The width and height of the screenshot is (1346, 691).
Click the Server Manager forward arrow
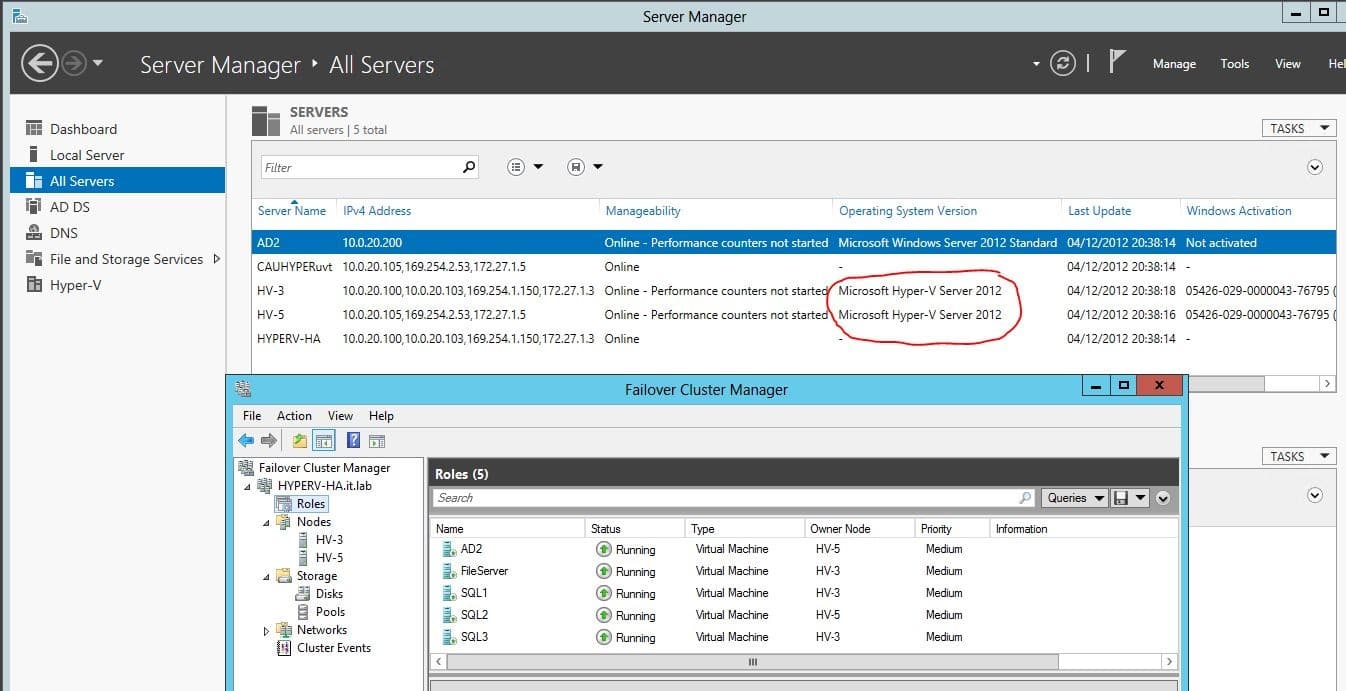point(74,64)
